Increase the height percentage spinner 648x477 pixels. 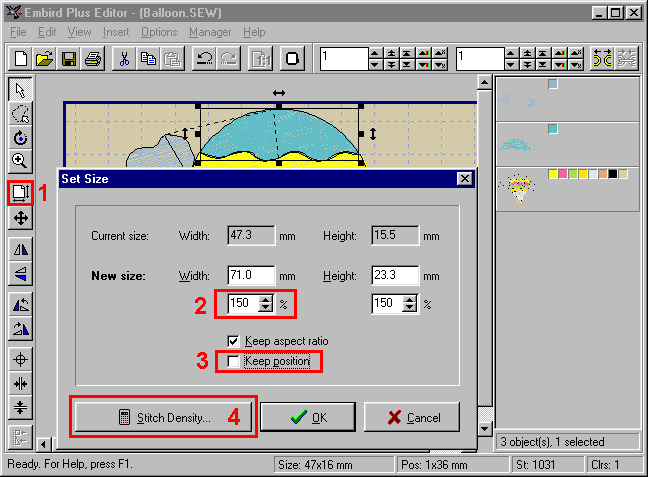410,300
